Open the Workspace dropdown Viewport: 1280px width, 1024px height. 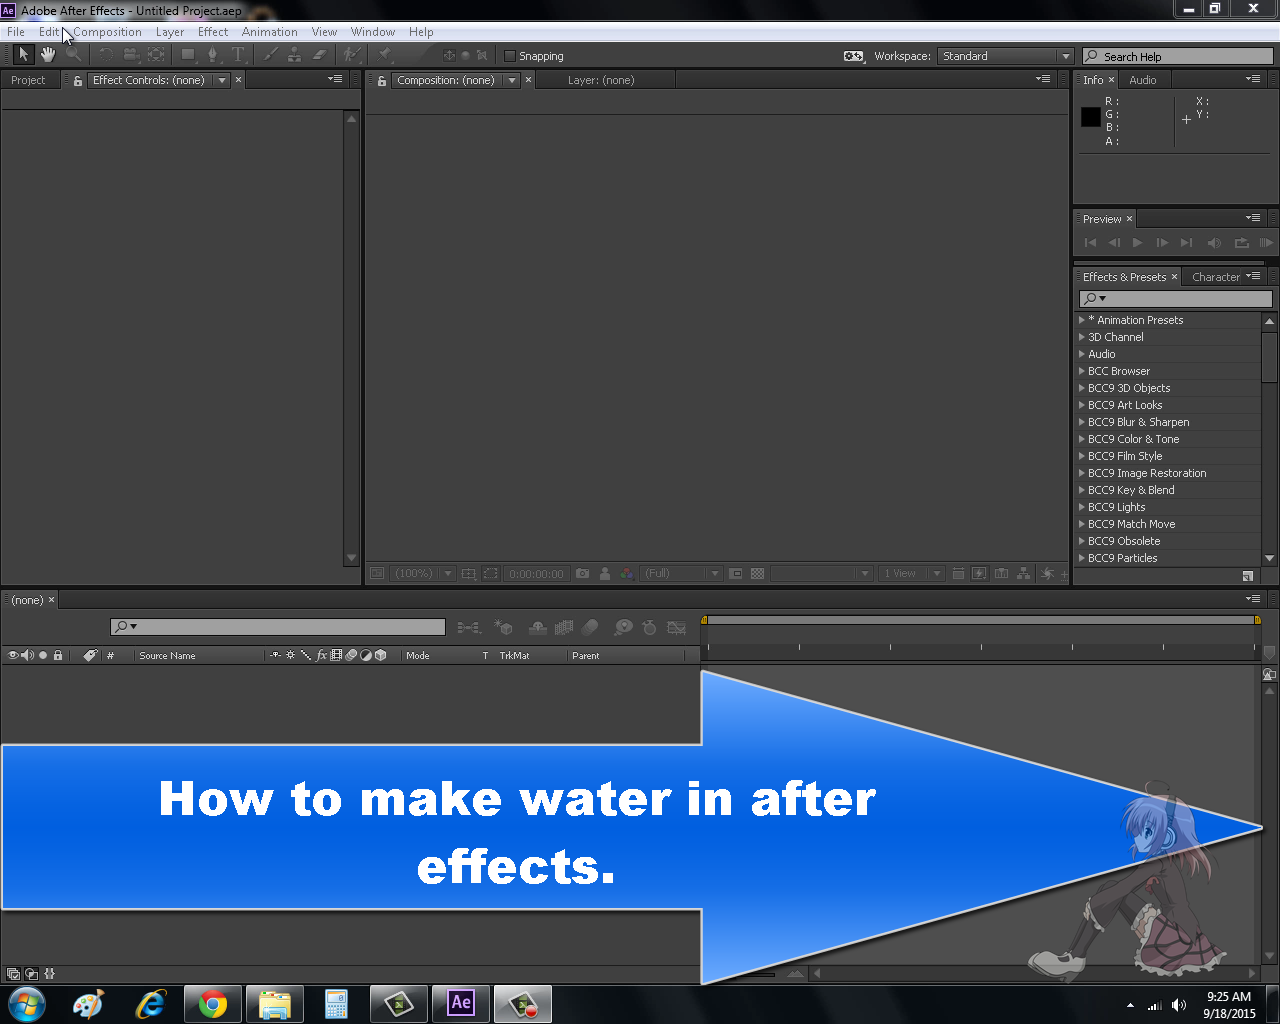[1006, 56]
